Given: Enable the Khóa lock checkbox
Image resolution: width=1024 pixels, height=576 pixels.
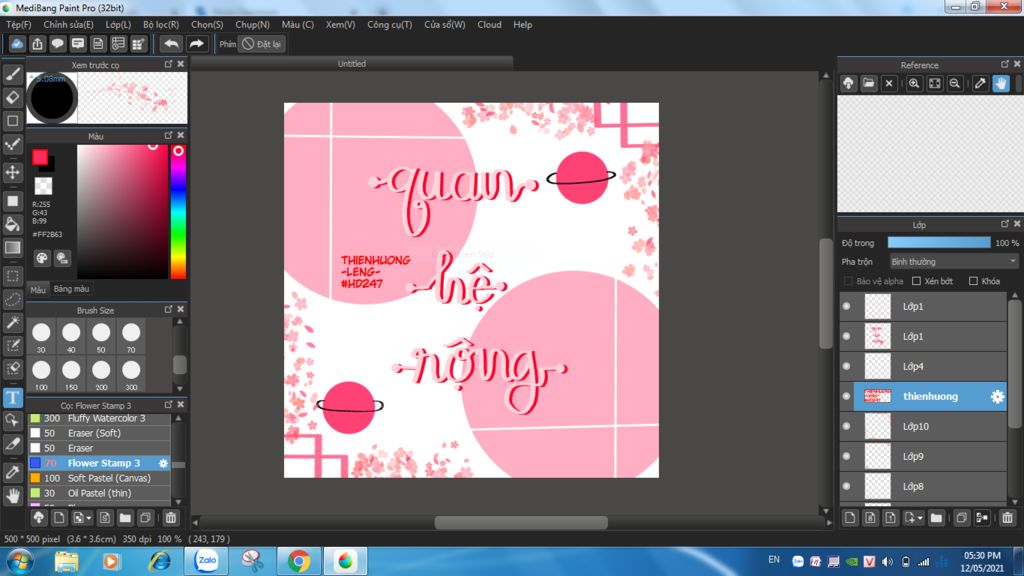Looking at the screenshot, I should [x=973, y=281].
